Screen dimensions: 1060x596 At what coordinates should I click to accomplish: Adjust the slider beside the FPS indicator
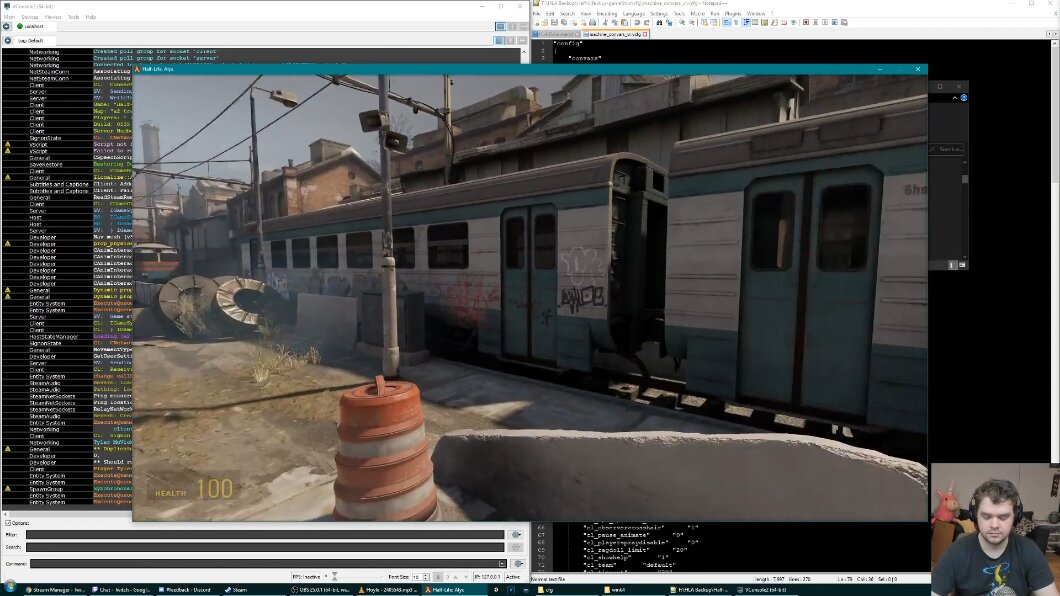coord(335,575)
